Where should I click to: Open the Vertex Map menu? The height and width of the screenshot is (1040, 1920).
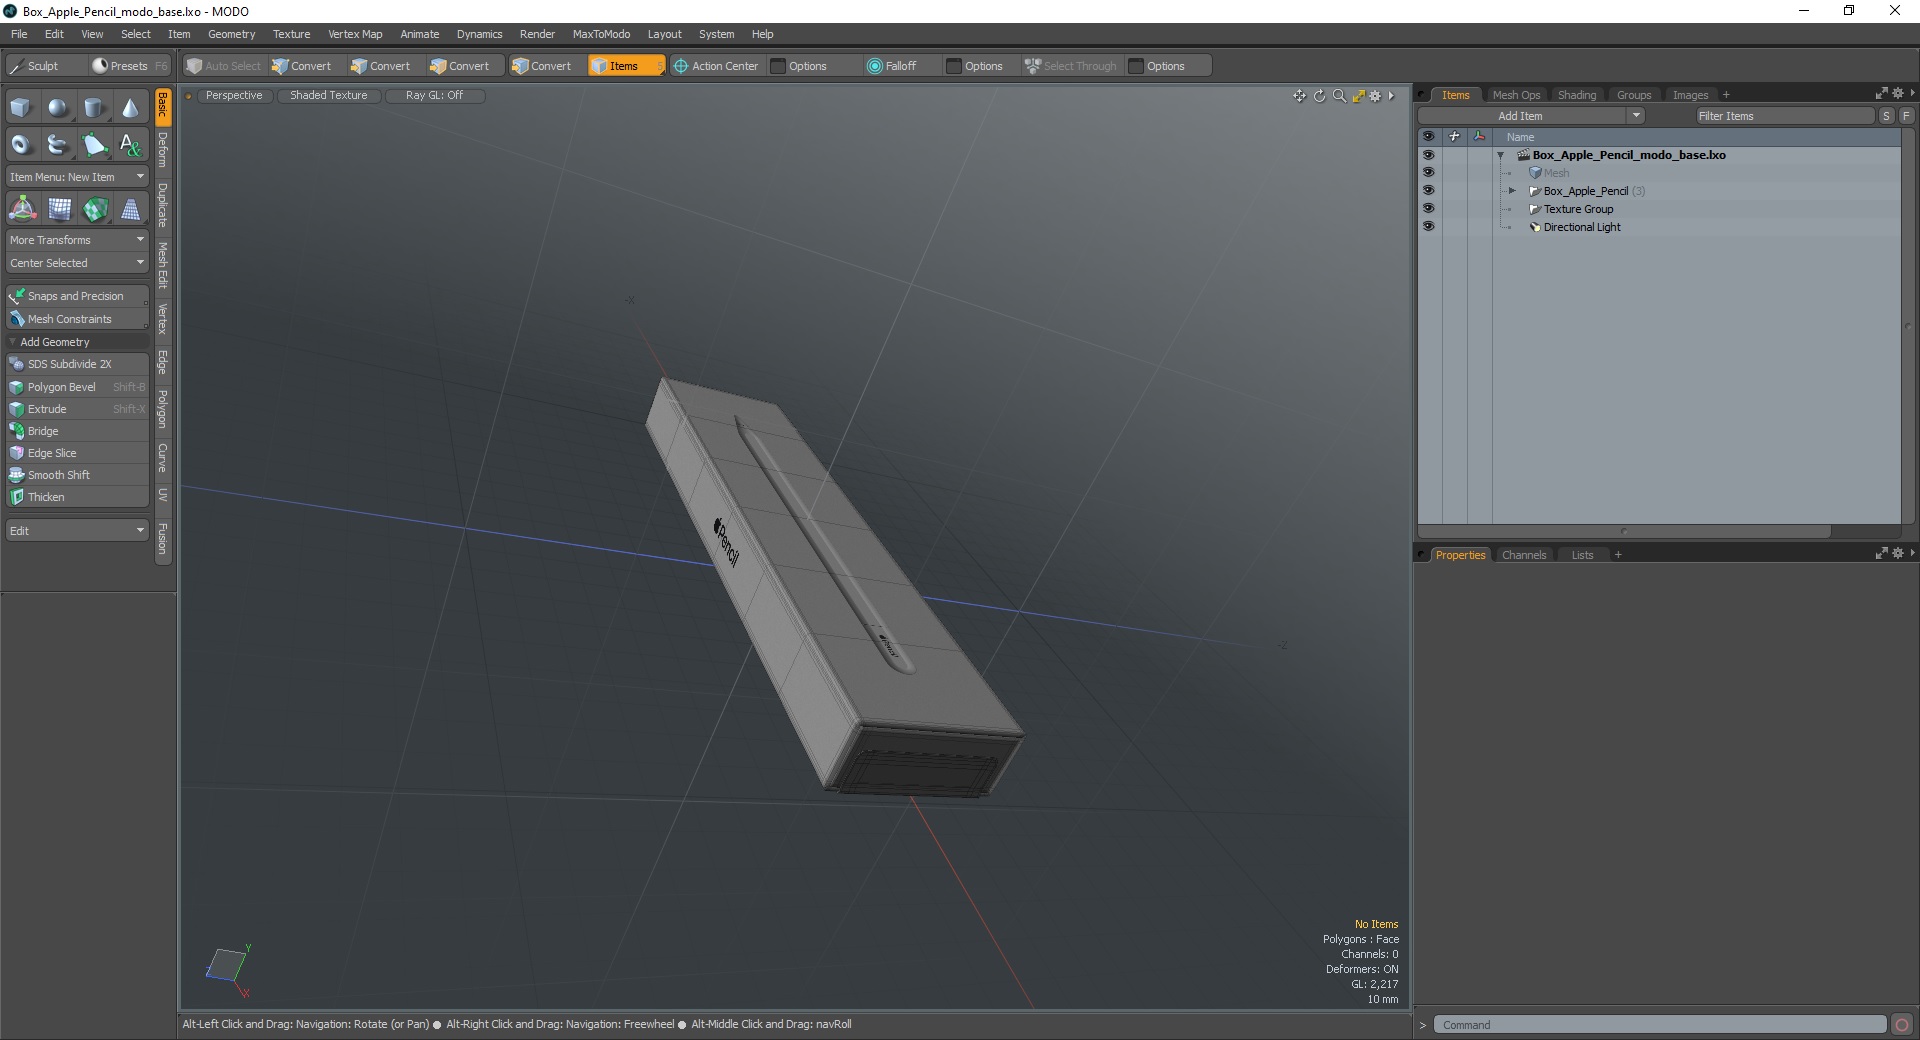[355, 34]
